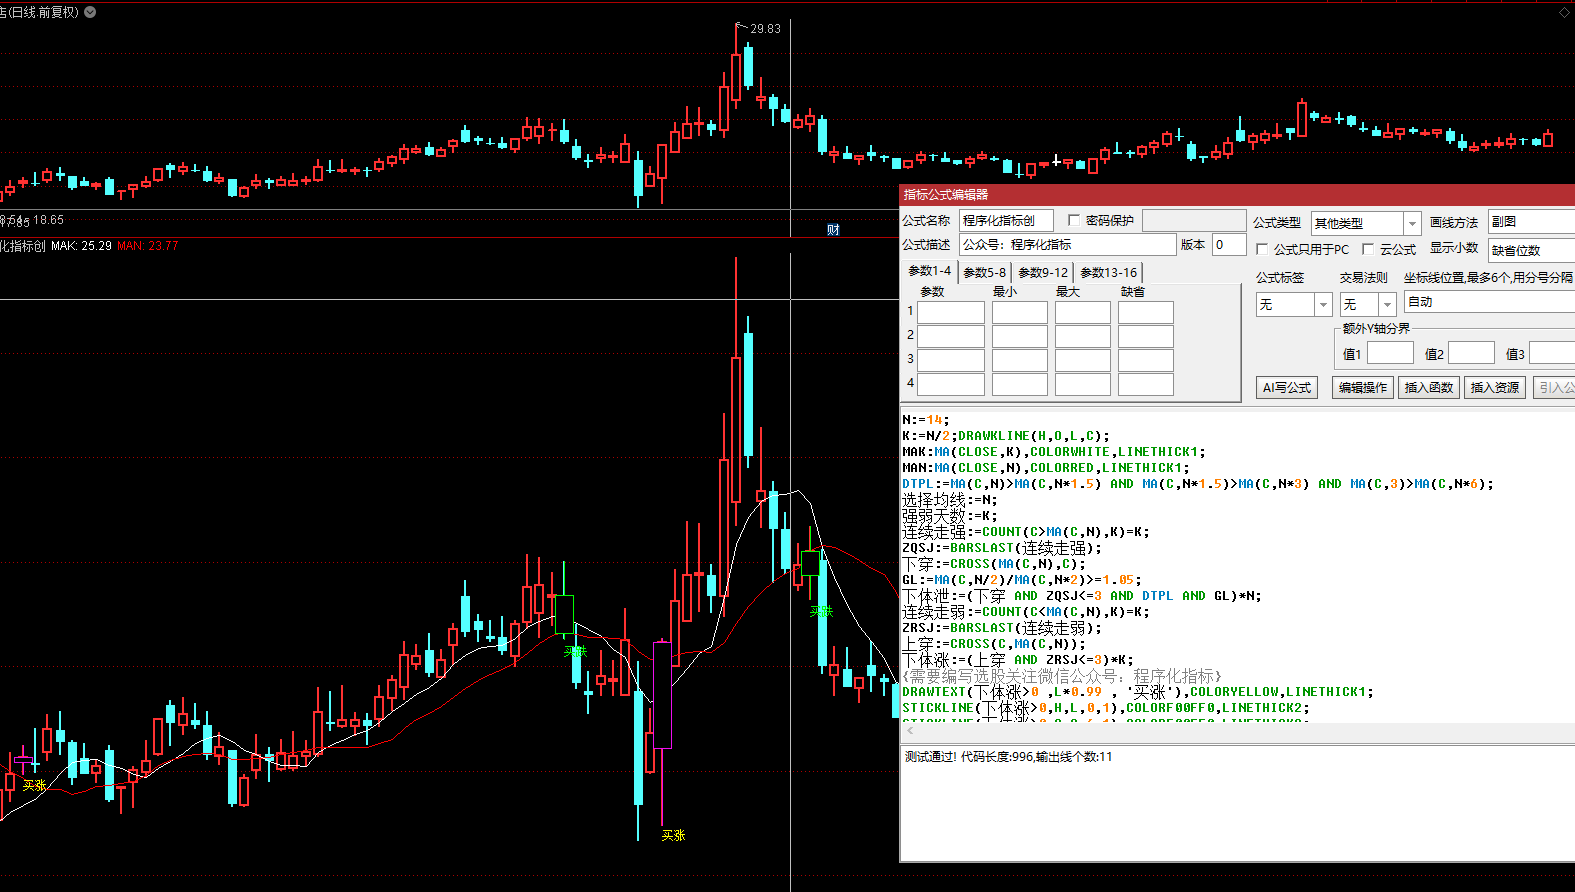Select the 参数9-12 tab
The height and width of the screenshot is (892, 1575).
coord(1042,272)
